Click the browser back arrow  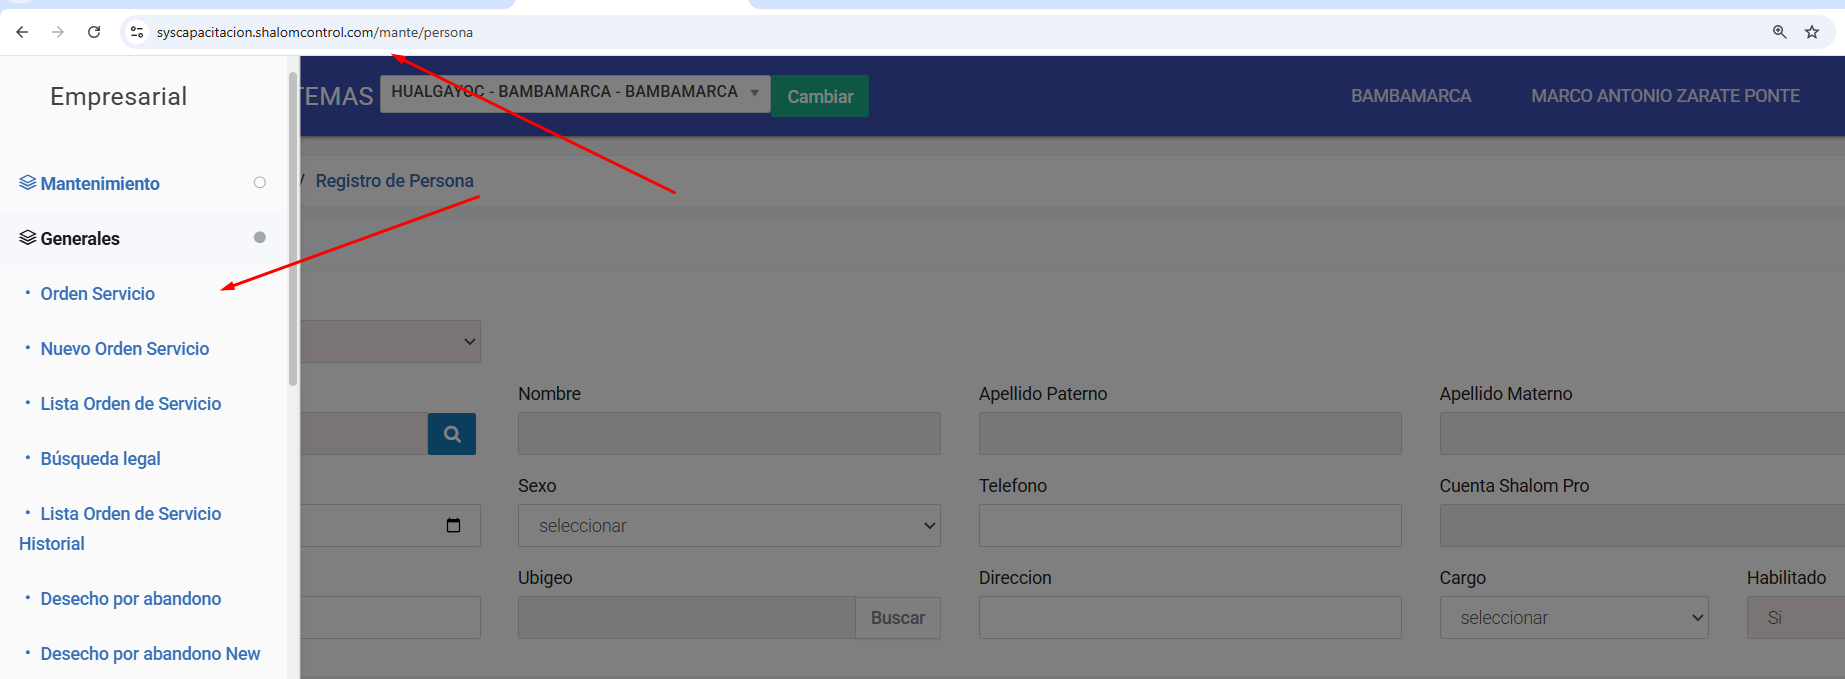click(x=22, y=32)
